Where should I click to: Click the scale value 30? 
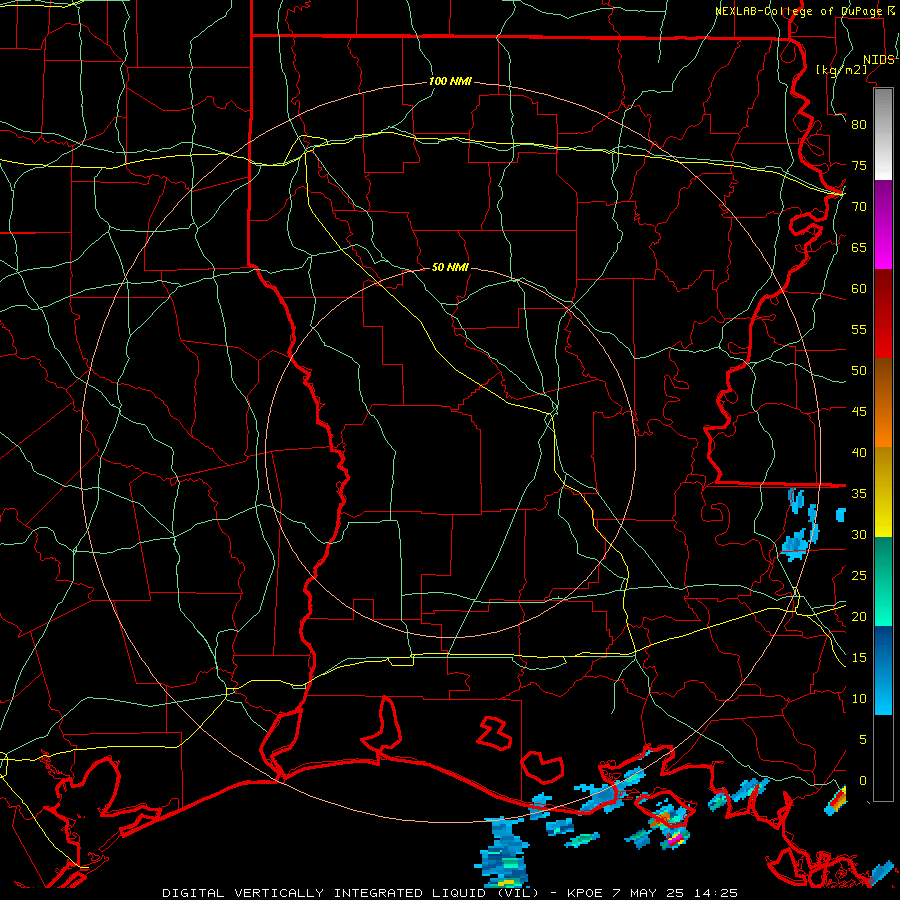tap(859, 534)
